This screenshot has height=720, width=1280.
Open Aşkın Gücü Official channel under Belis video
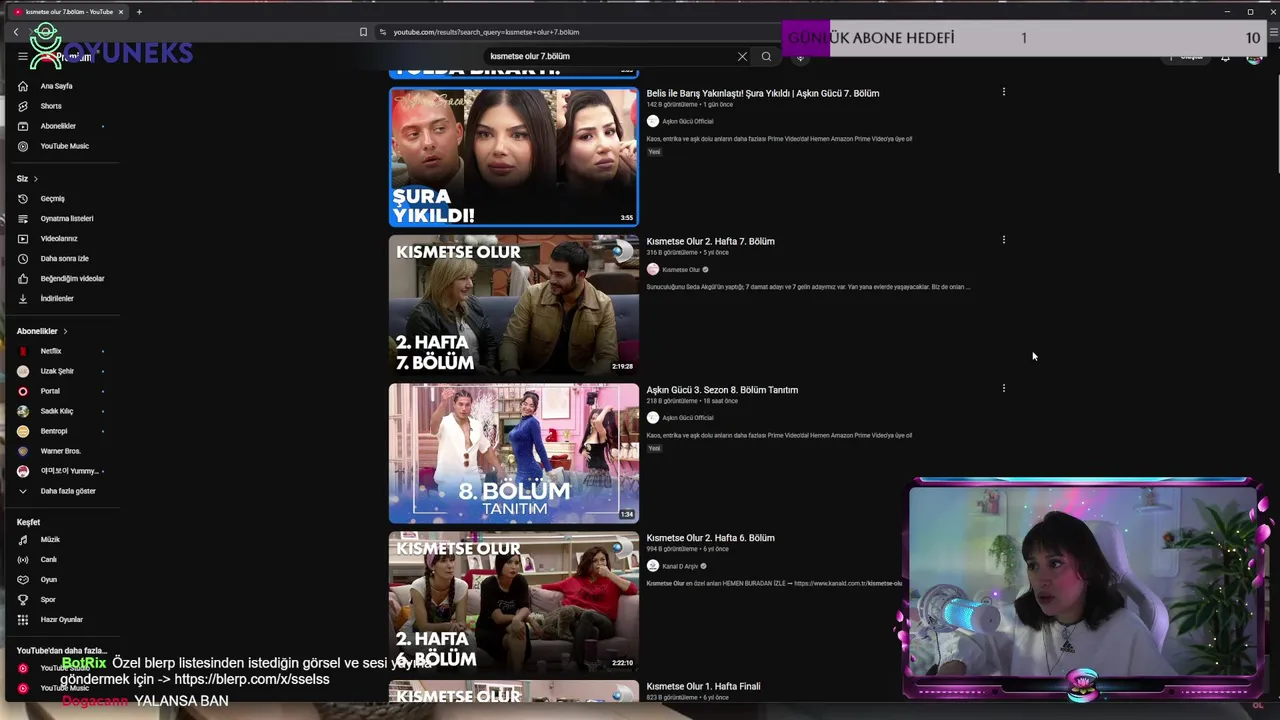click(687, 121)
